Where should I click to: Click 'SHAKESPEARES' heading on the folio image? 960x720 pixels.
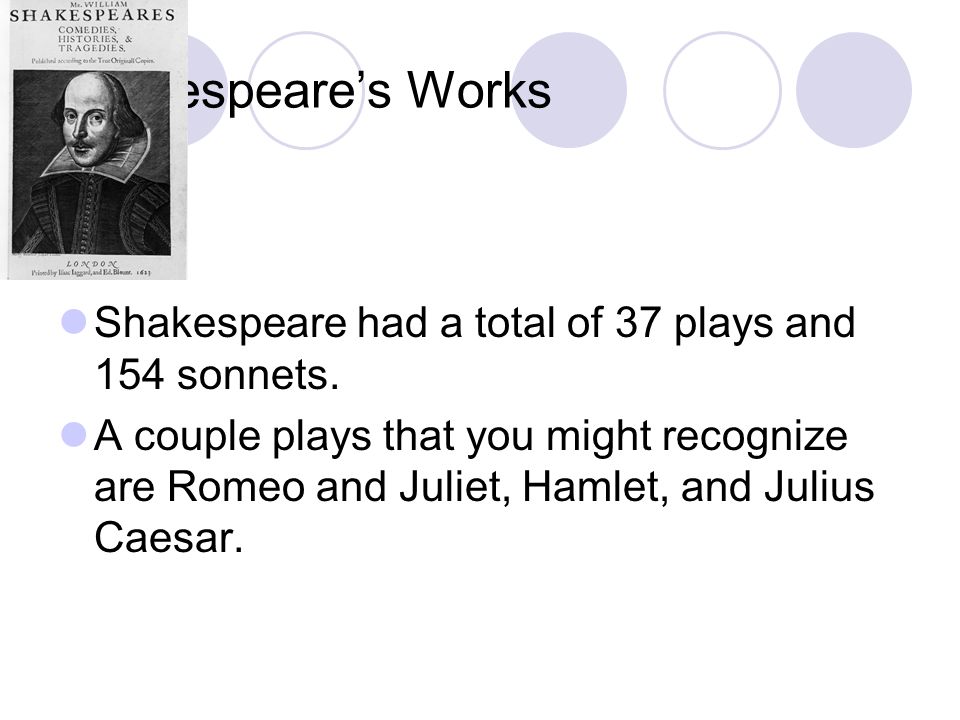coord(92,15)
